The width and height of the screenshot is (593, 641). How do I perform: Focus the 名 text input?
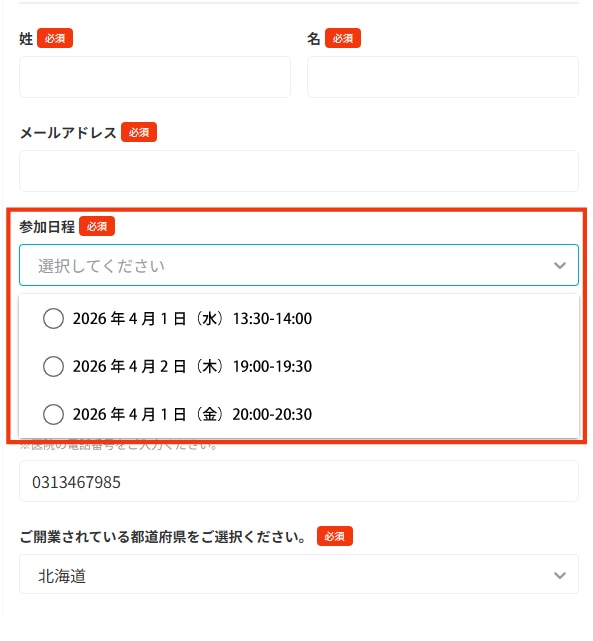click(x=443, y=77)
